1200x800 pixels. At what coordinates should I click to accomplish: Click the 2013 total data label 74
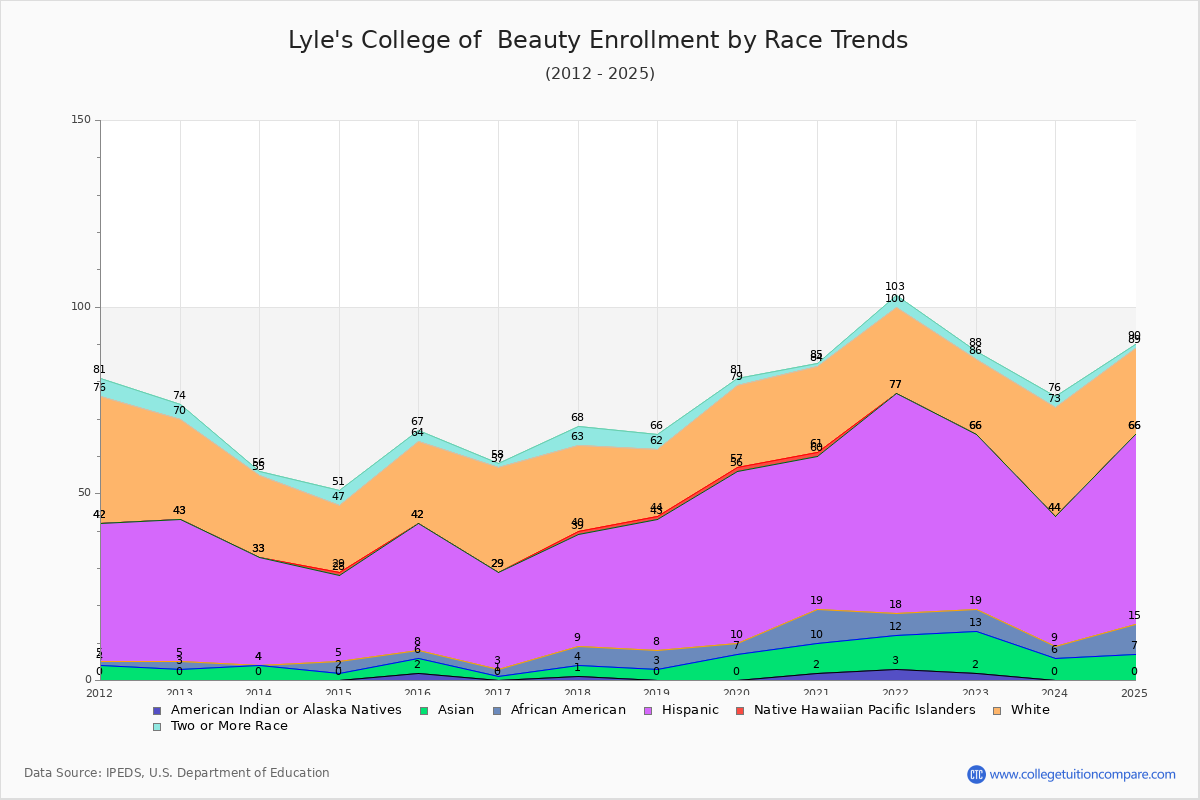[179, 396]
